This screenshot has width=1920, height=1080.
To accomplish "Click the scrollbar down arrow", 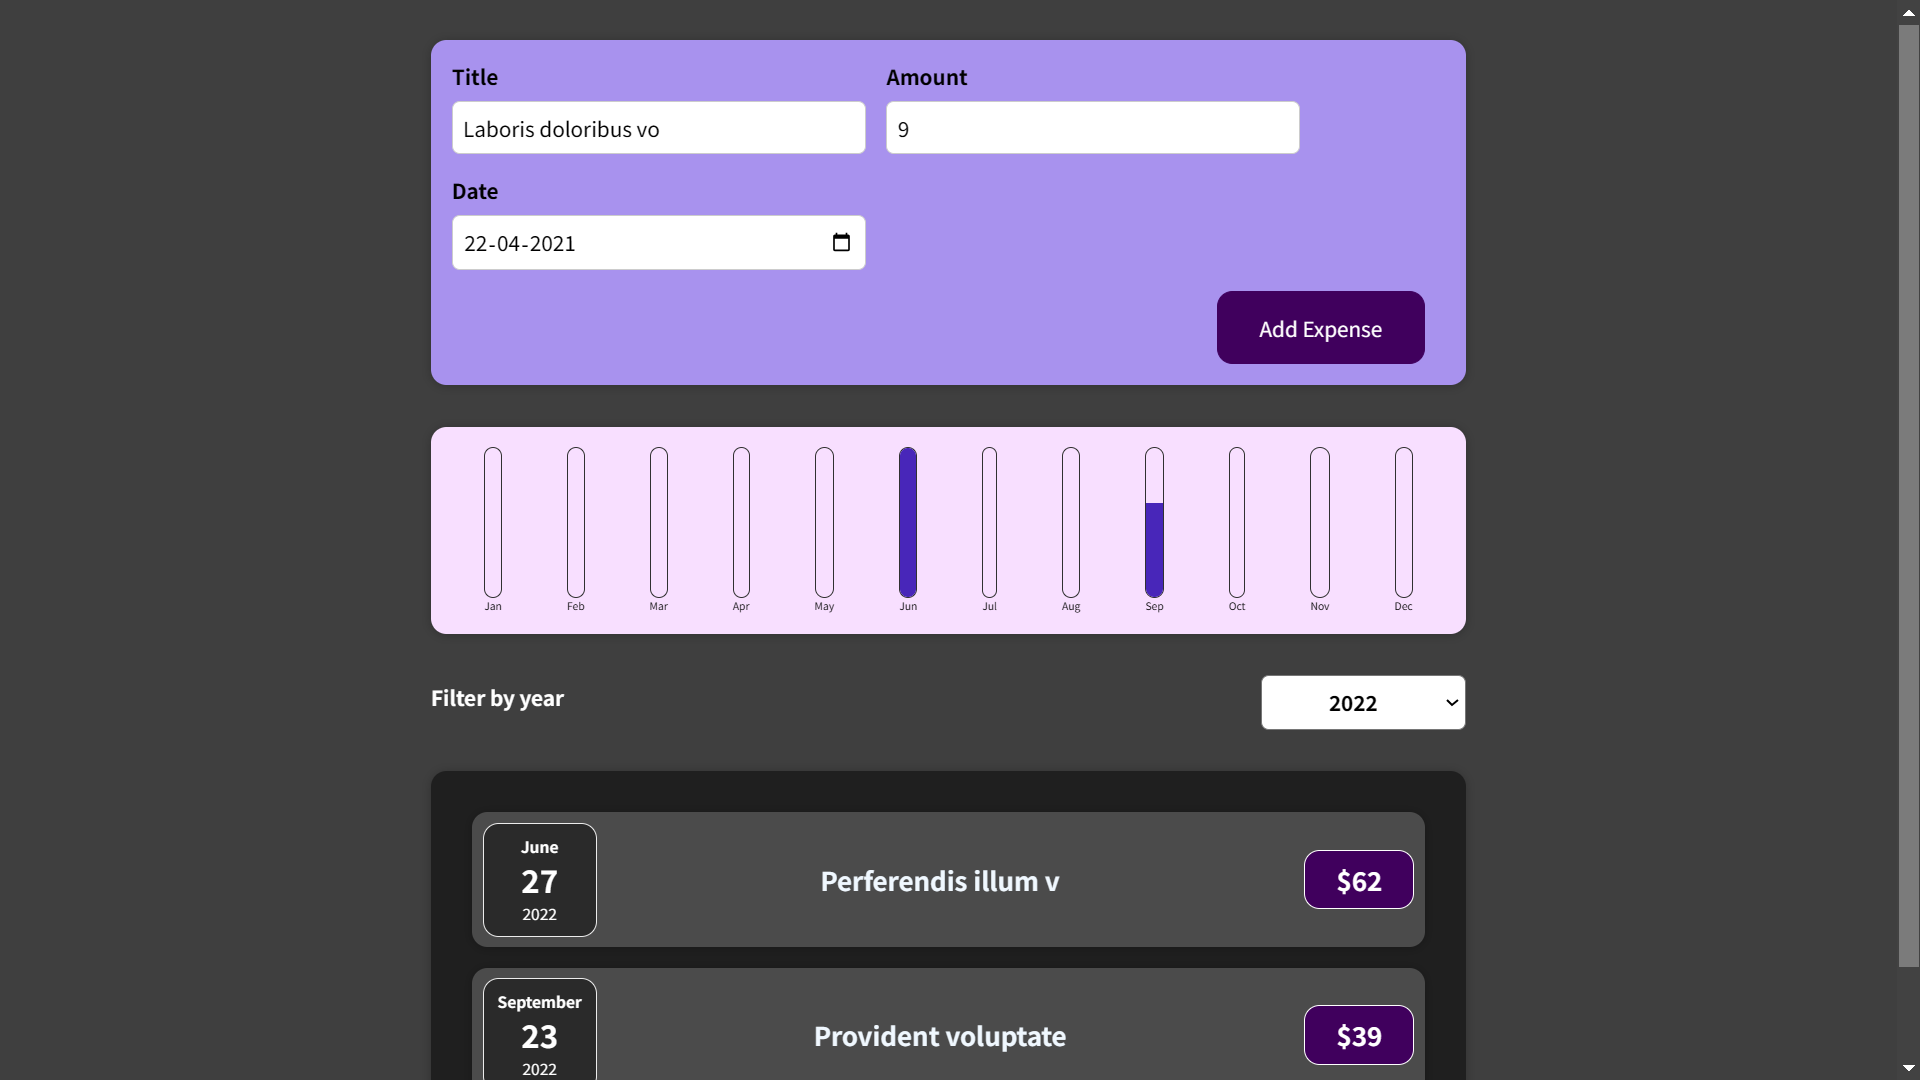I will 1908,1068.
